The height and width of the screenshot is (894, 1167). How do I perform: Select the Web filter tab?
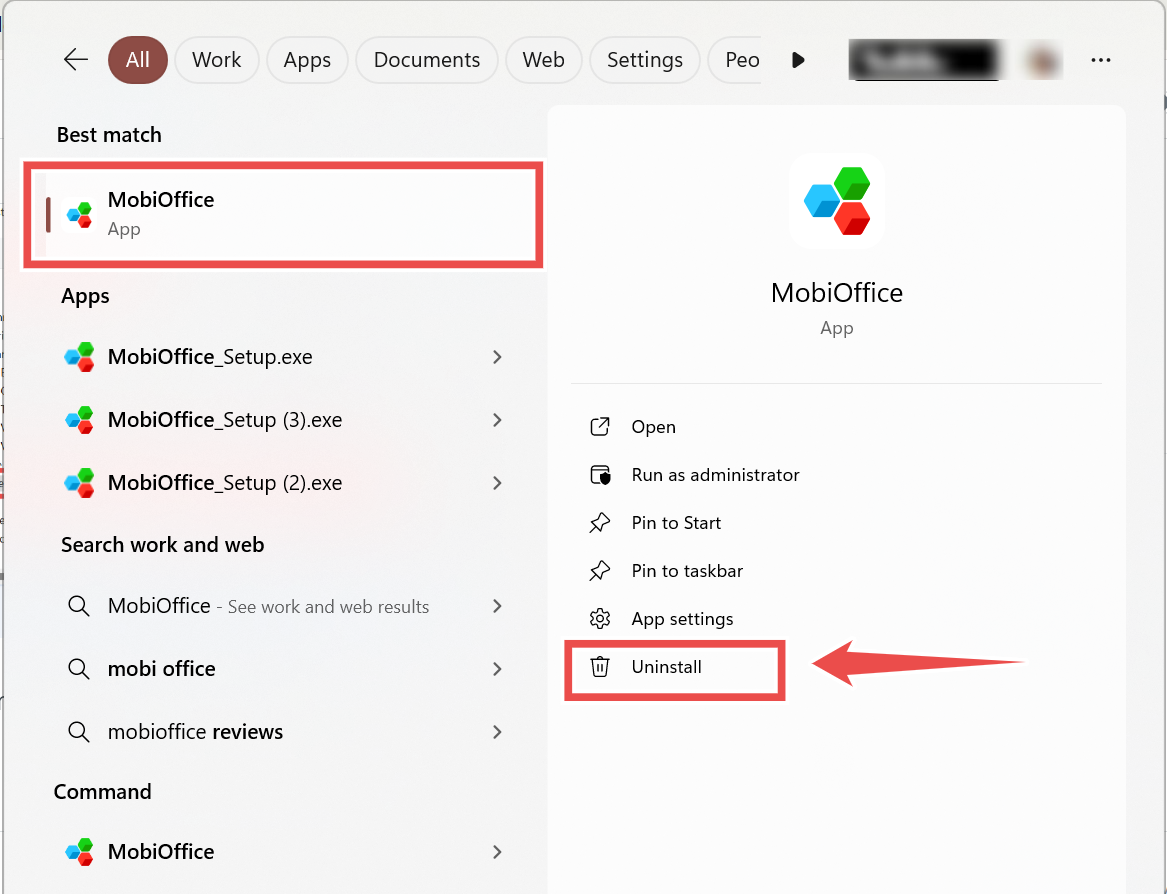point(543,60)
